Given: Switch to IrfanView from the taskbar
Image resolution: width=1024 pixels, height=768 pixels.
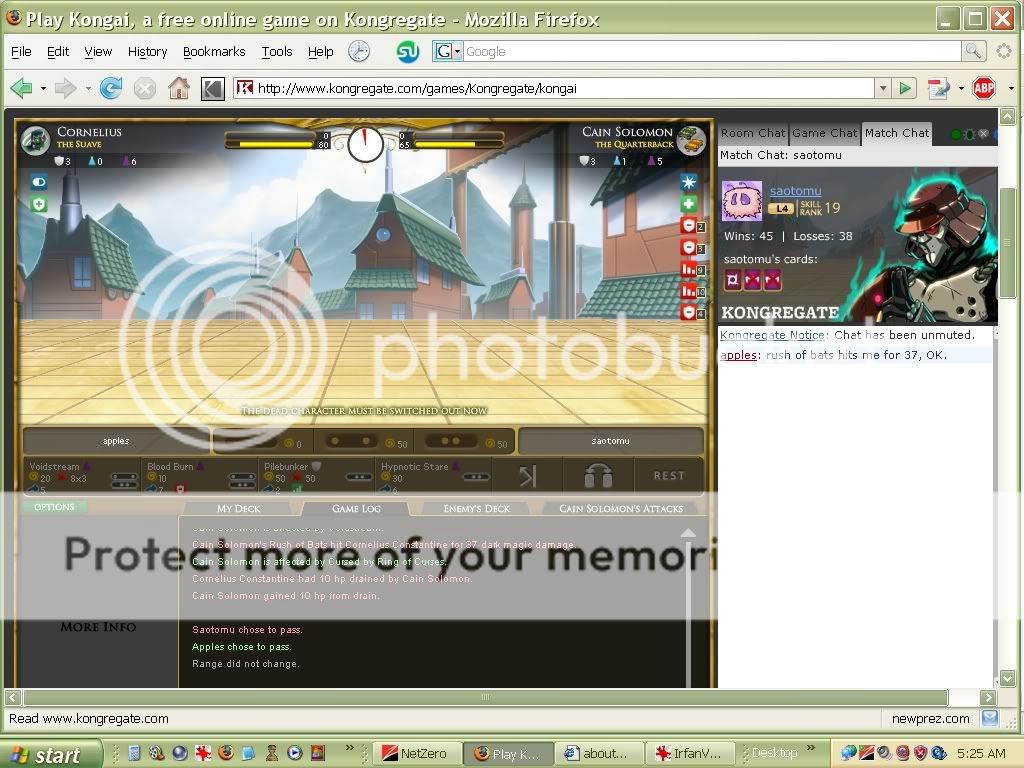Looking at the screenshot, I should [x=690, y=754].
